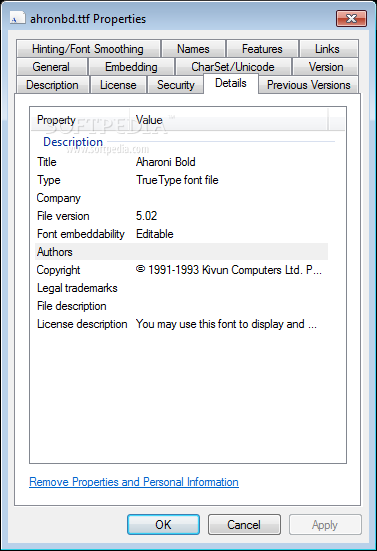Select the Legal trademarks row

[181, 288]
